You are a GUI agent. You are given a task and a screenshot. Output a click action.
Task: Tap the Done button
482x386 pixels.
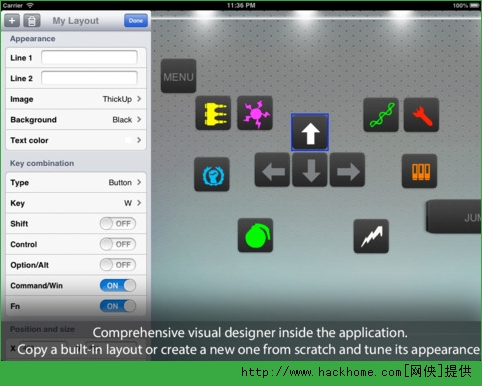(136, 21)
